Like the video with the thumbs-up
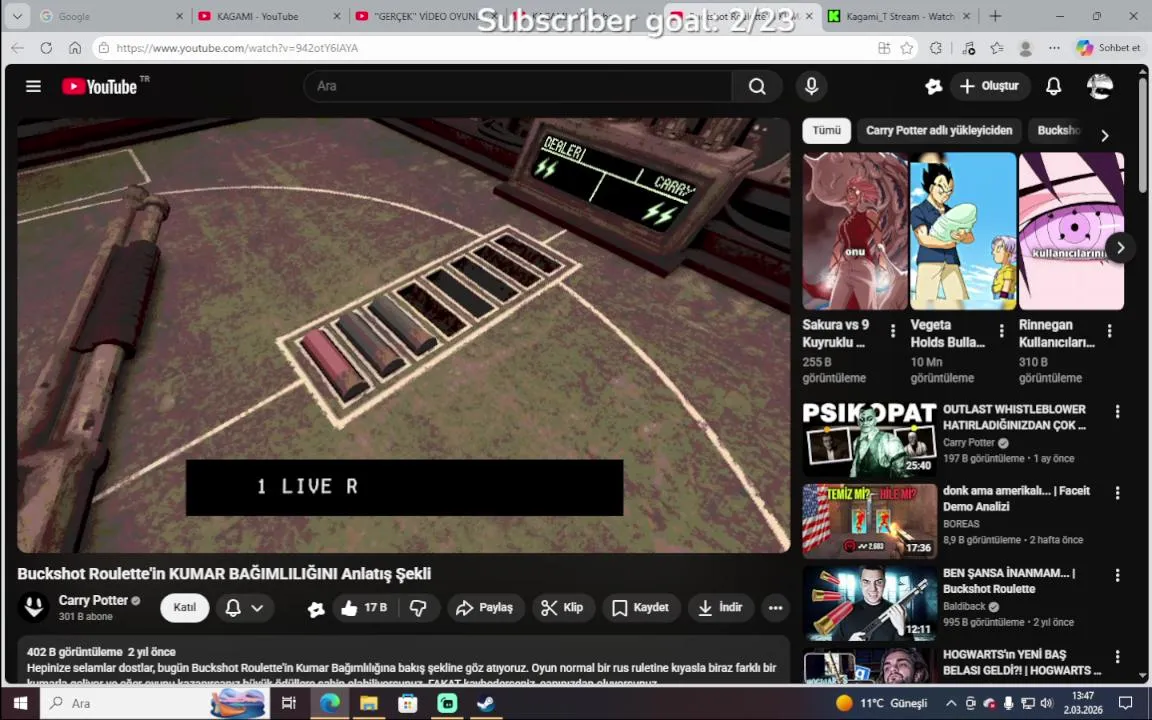 pyautogui.click(x=365, y=608)
